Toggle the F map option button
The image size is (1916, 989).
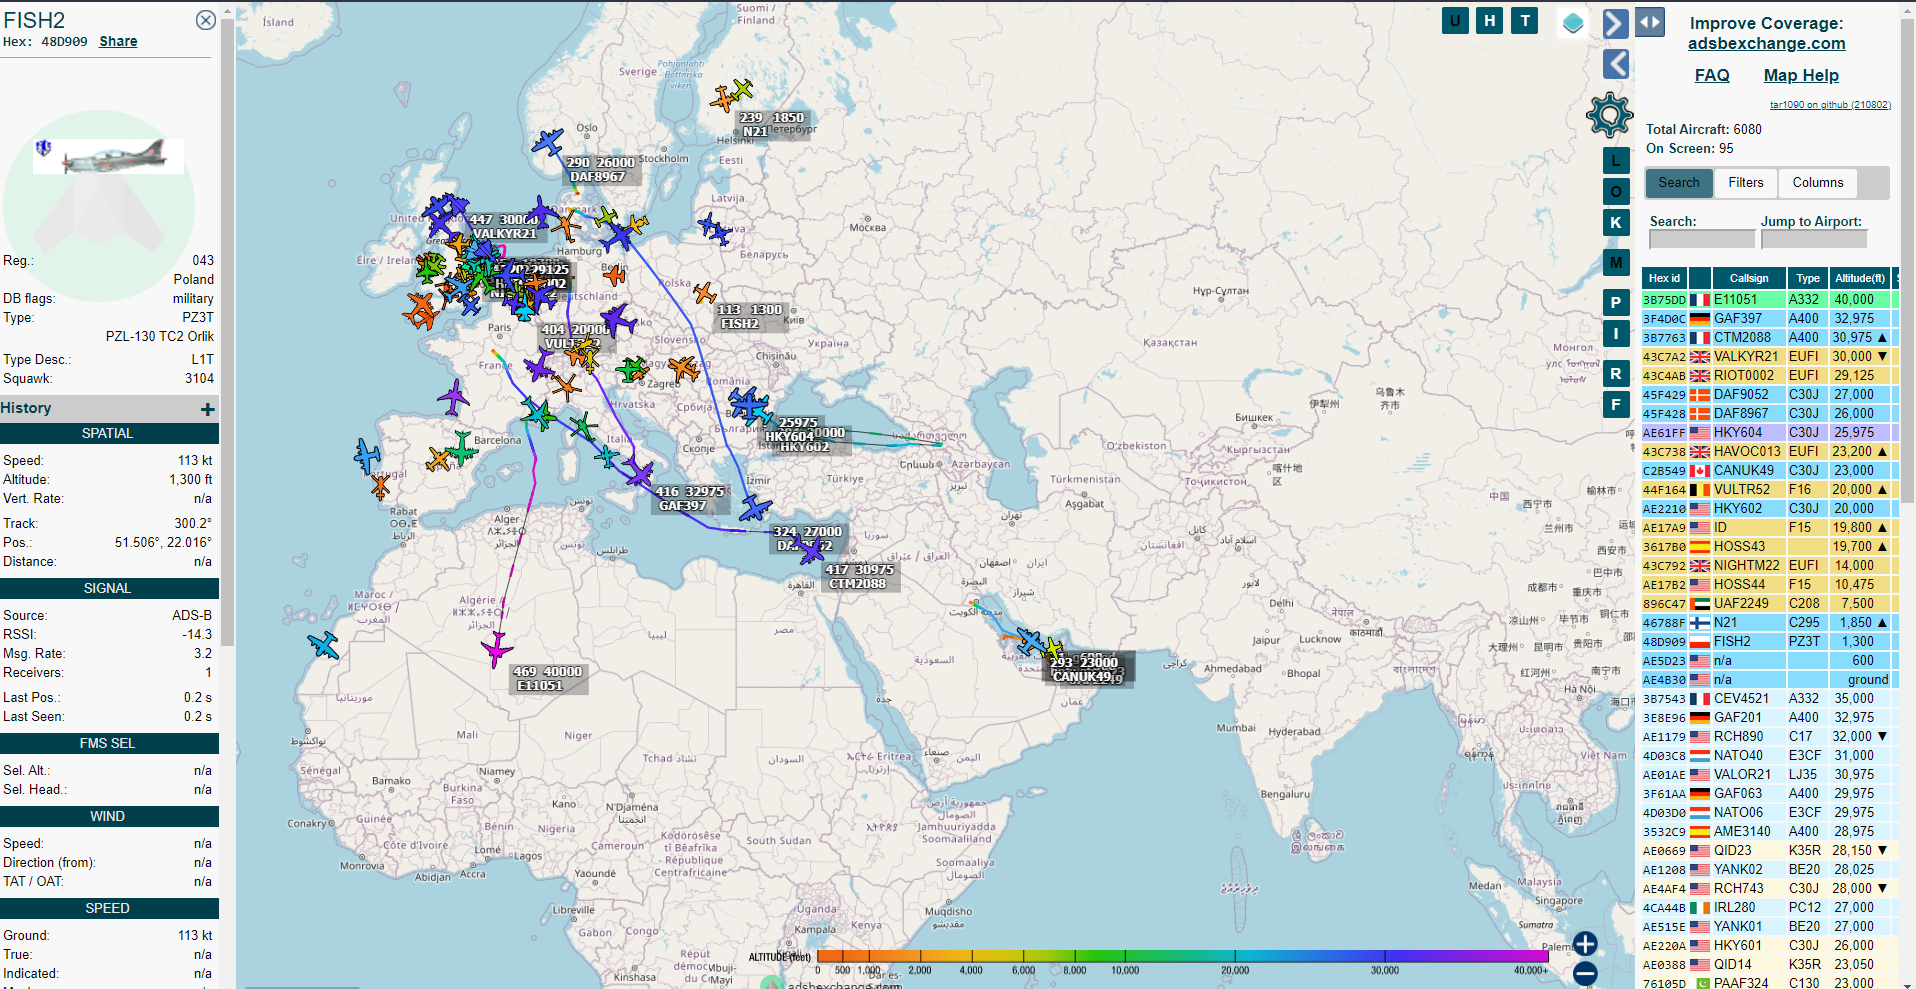pos(1616,404)
